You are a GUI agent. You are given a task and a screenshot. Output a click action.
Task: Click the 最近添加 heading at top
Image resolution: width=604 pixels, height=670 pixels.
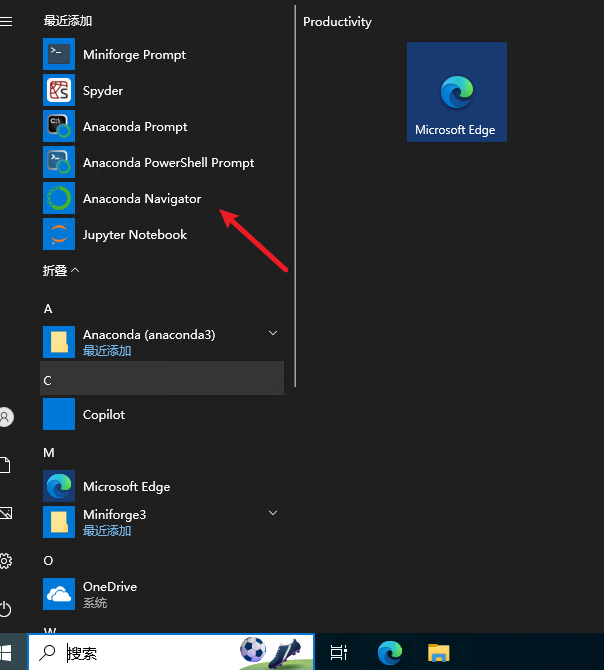[68, 21]
